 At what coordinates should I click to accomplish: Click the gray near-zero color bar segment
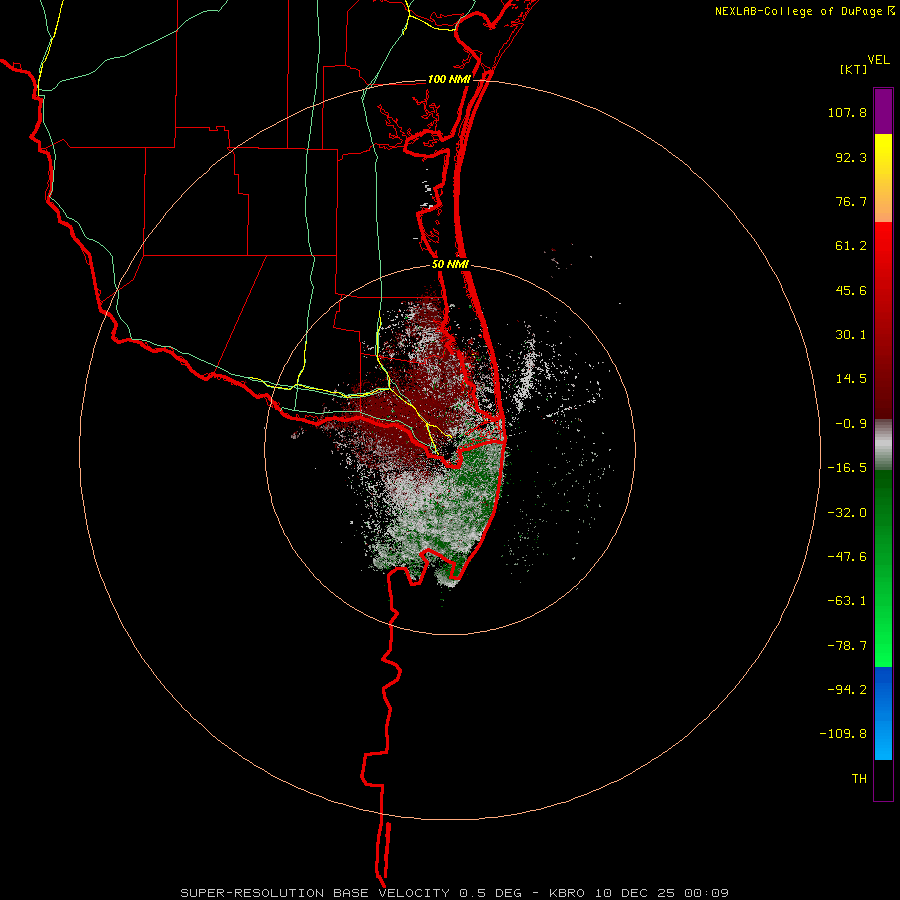point(883,445)
